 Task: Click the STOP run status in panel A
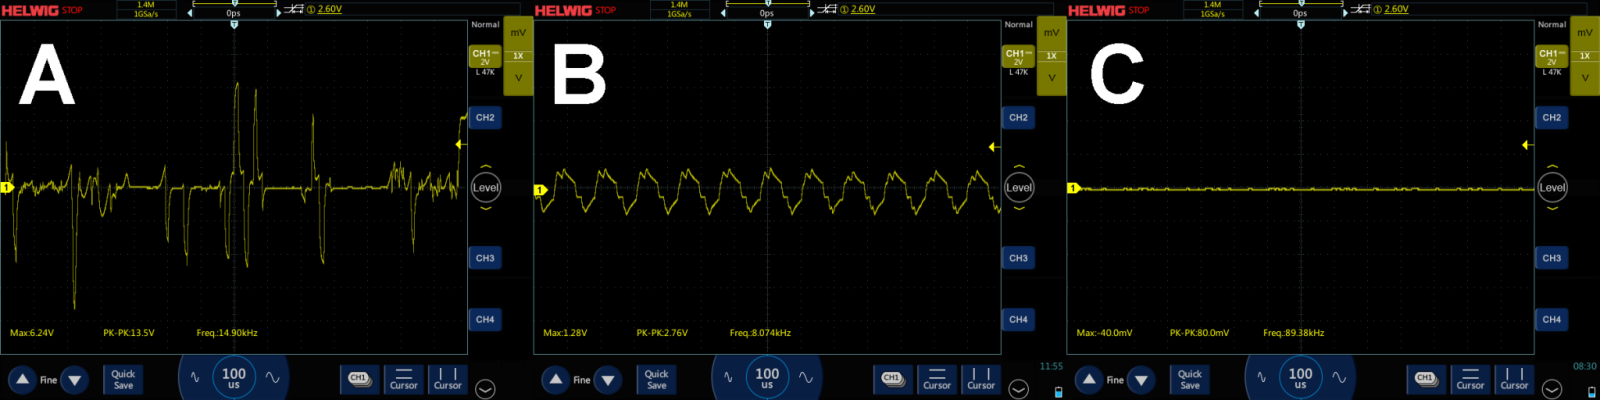click(72, 10)
